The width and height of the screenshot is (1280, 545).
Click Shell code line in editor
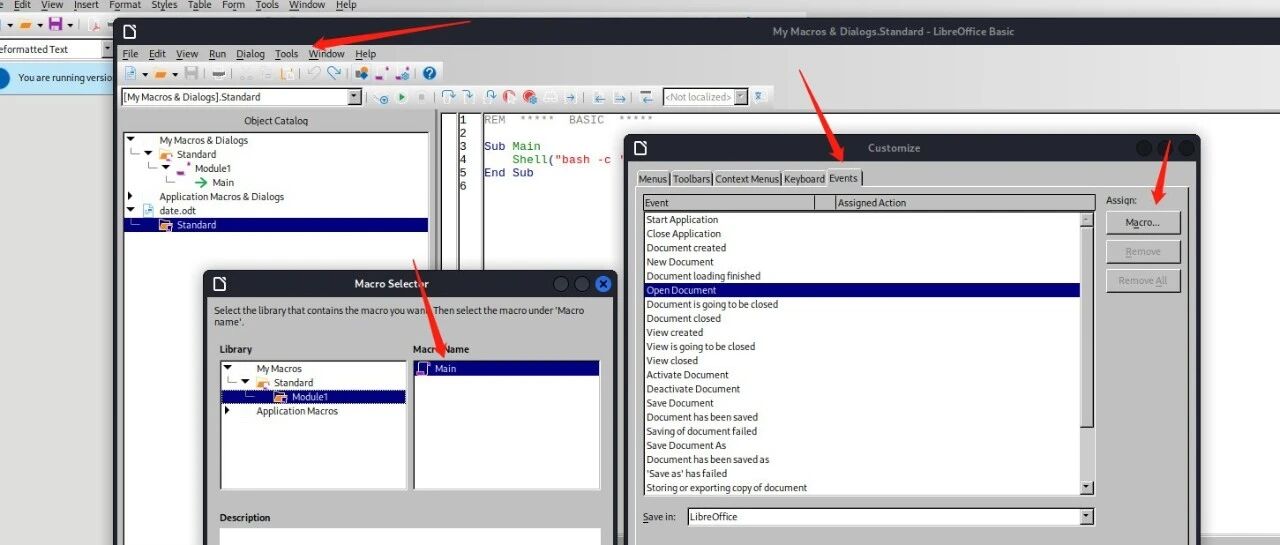(568, 160)
